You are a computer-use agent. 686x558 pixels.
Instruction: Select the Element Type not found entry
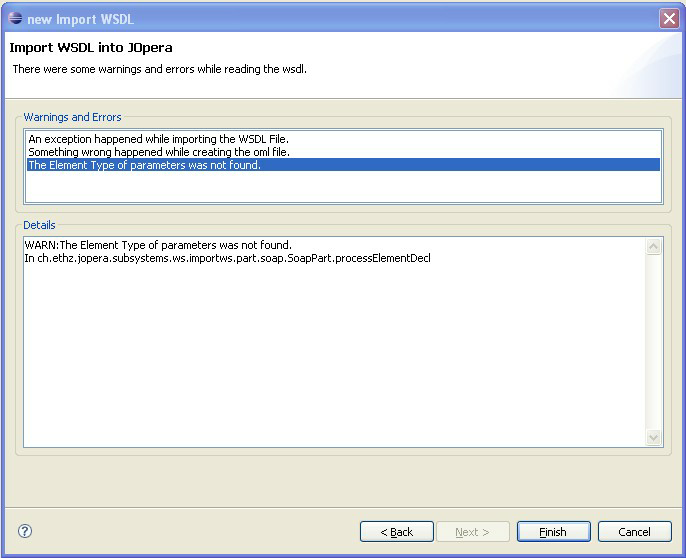click(343, 165)
